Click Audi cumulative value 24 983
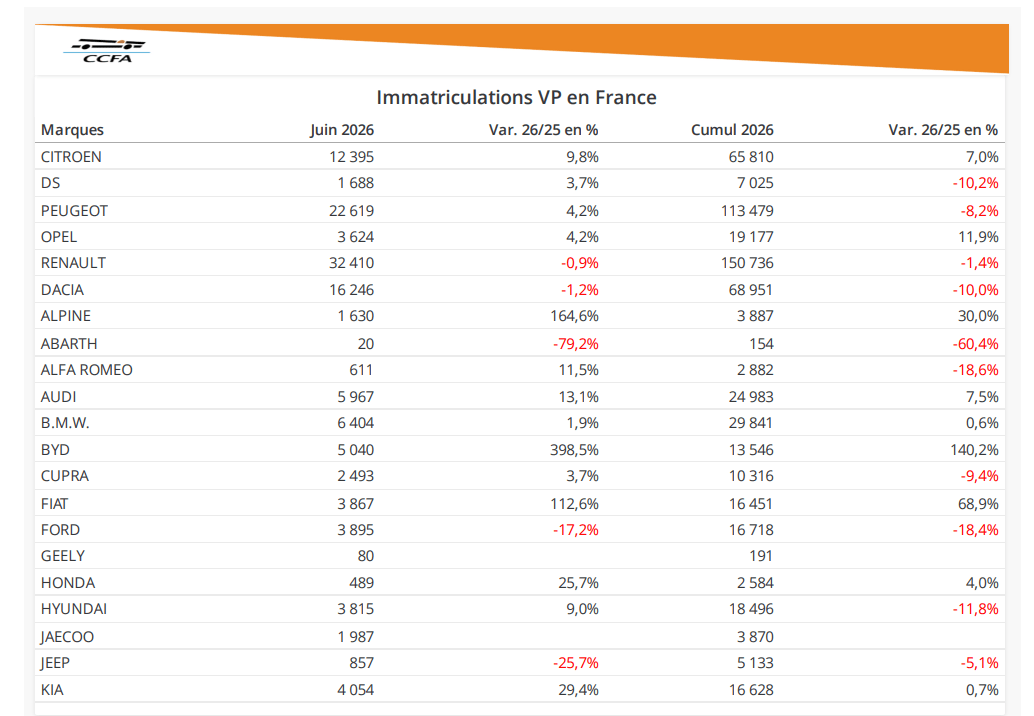This screenshot has width=1034, height=716. click(751, 397)
